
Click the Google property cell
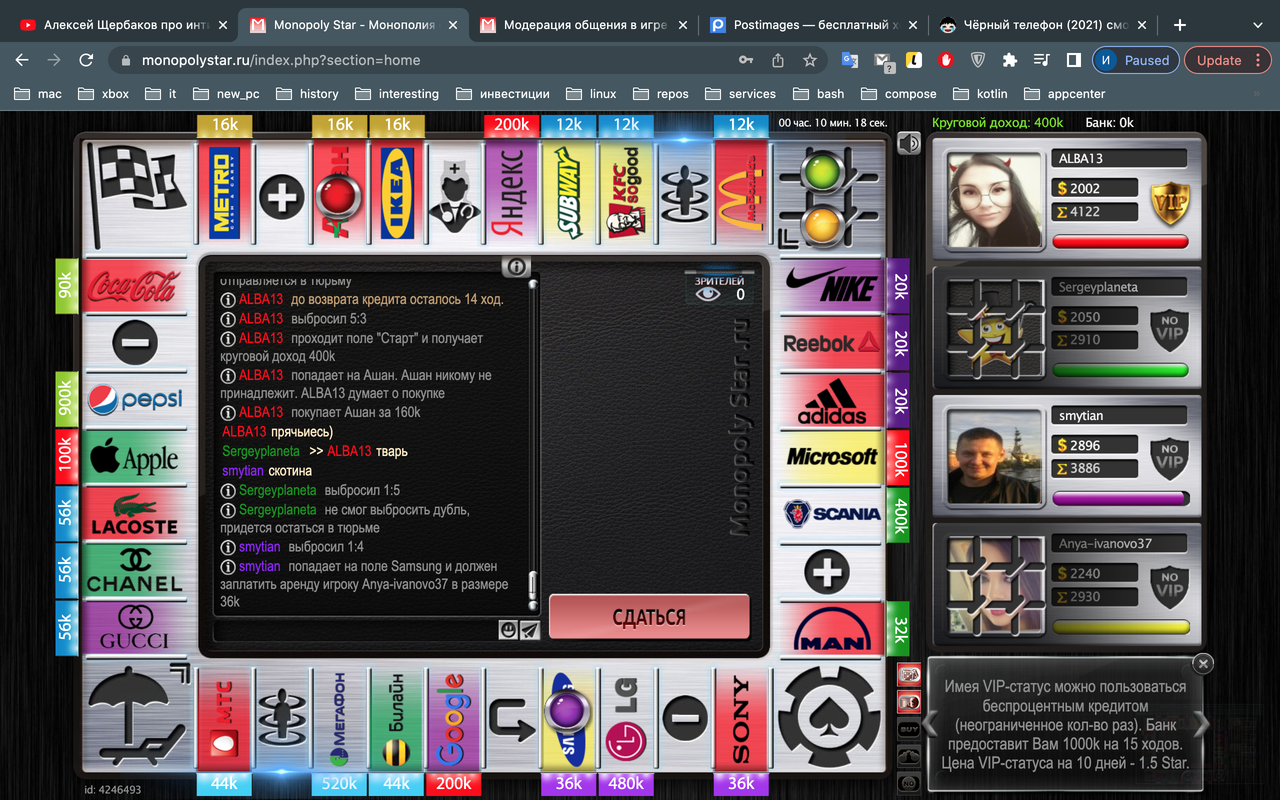pos(454,720)
